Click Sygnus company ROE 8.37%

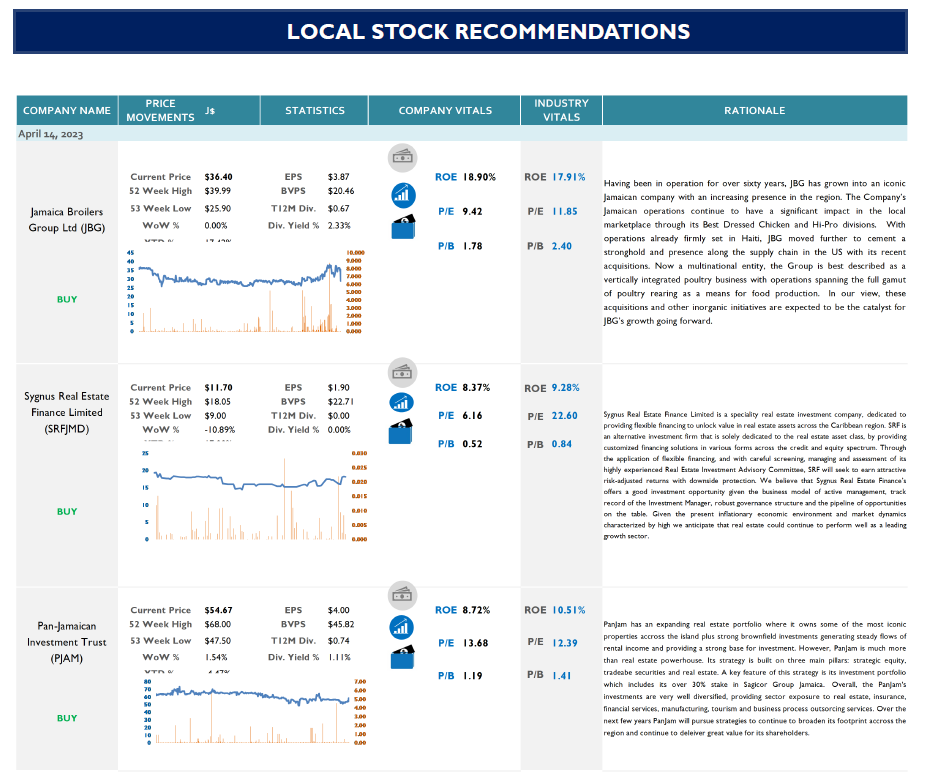(476, 388)
